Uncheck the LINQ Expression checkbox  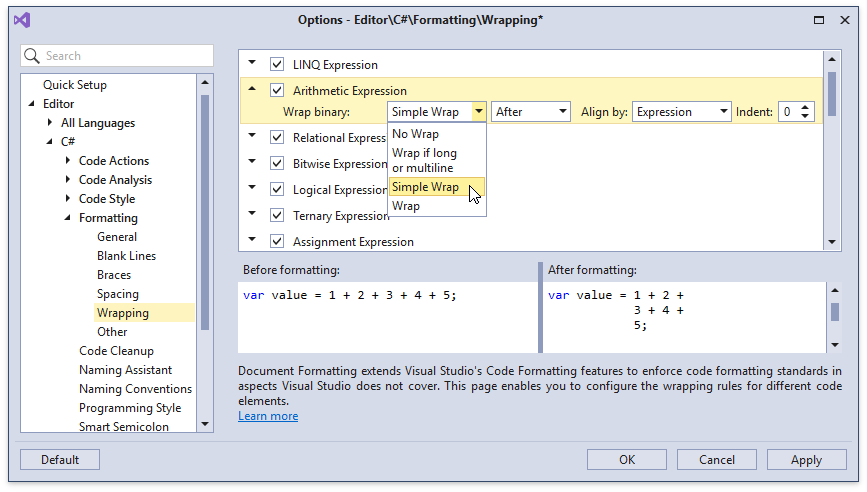pos(277,65)
